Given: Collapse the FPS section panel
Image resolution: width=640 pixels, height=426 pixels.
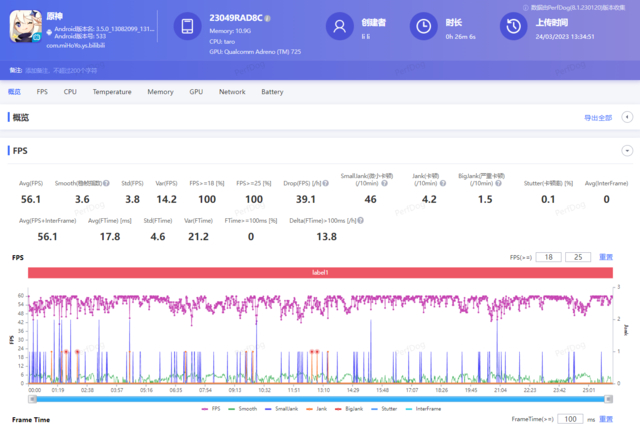Looking at the screenshot, I should tap(627, 150).
